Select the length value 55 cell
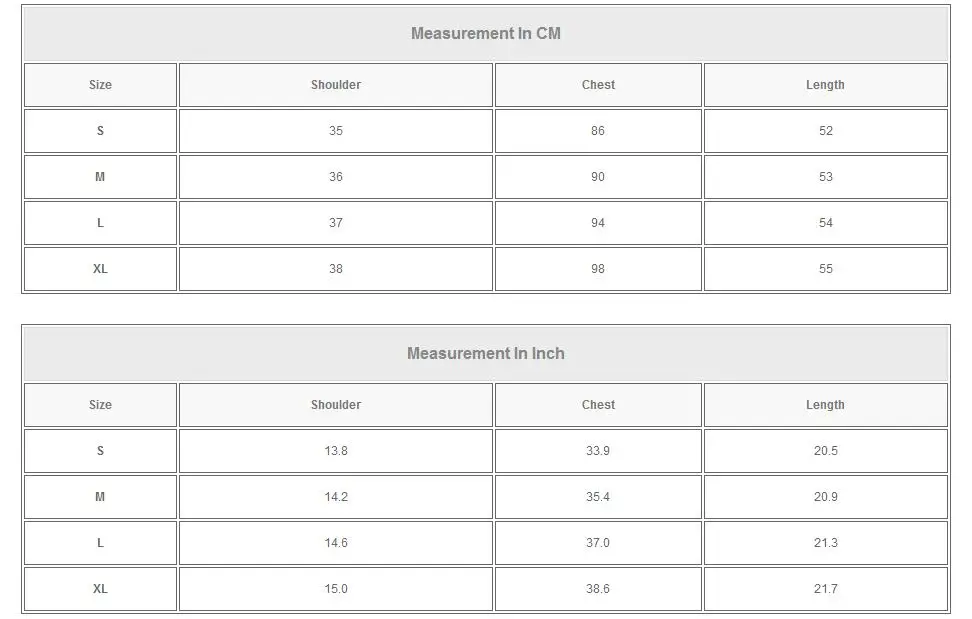Viewport: 972px width, 619px height. pos(825,269)
